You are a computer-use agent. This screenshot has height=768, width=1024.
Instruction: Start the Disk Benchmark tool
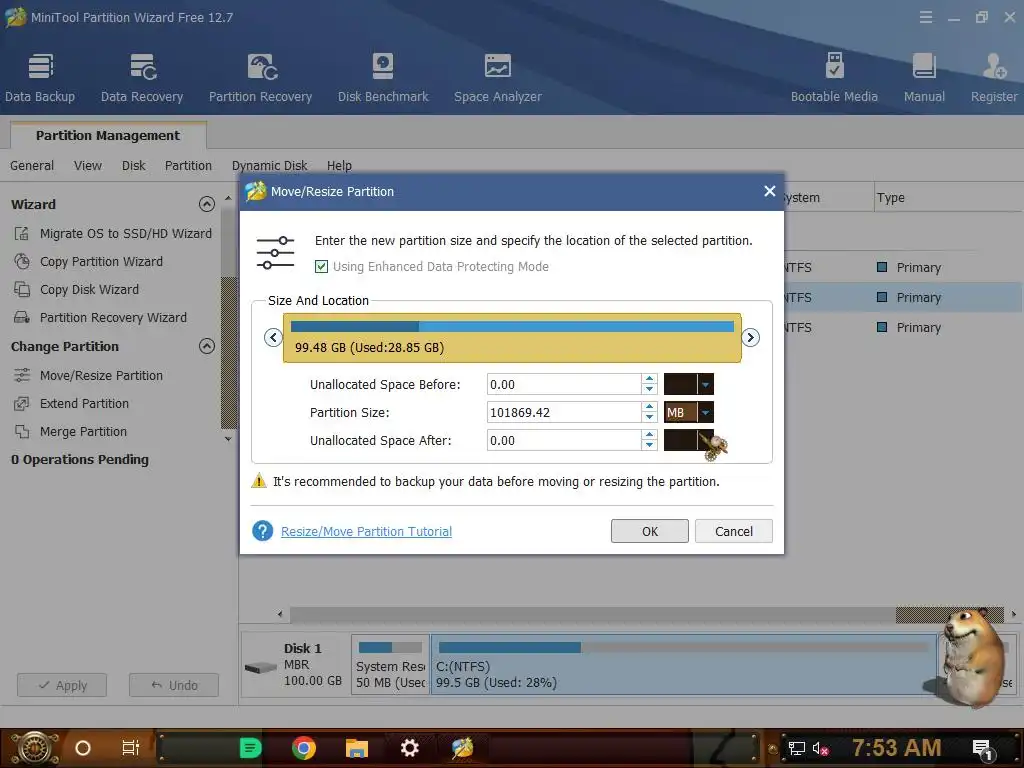click(383, 78)
